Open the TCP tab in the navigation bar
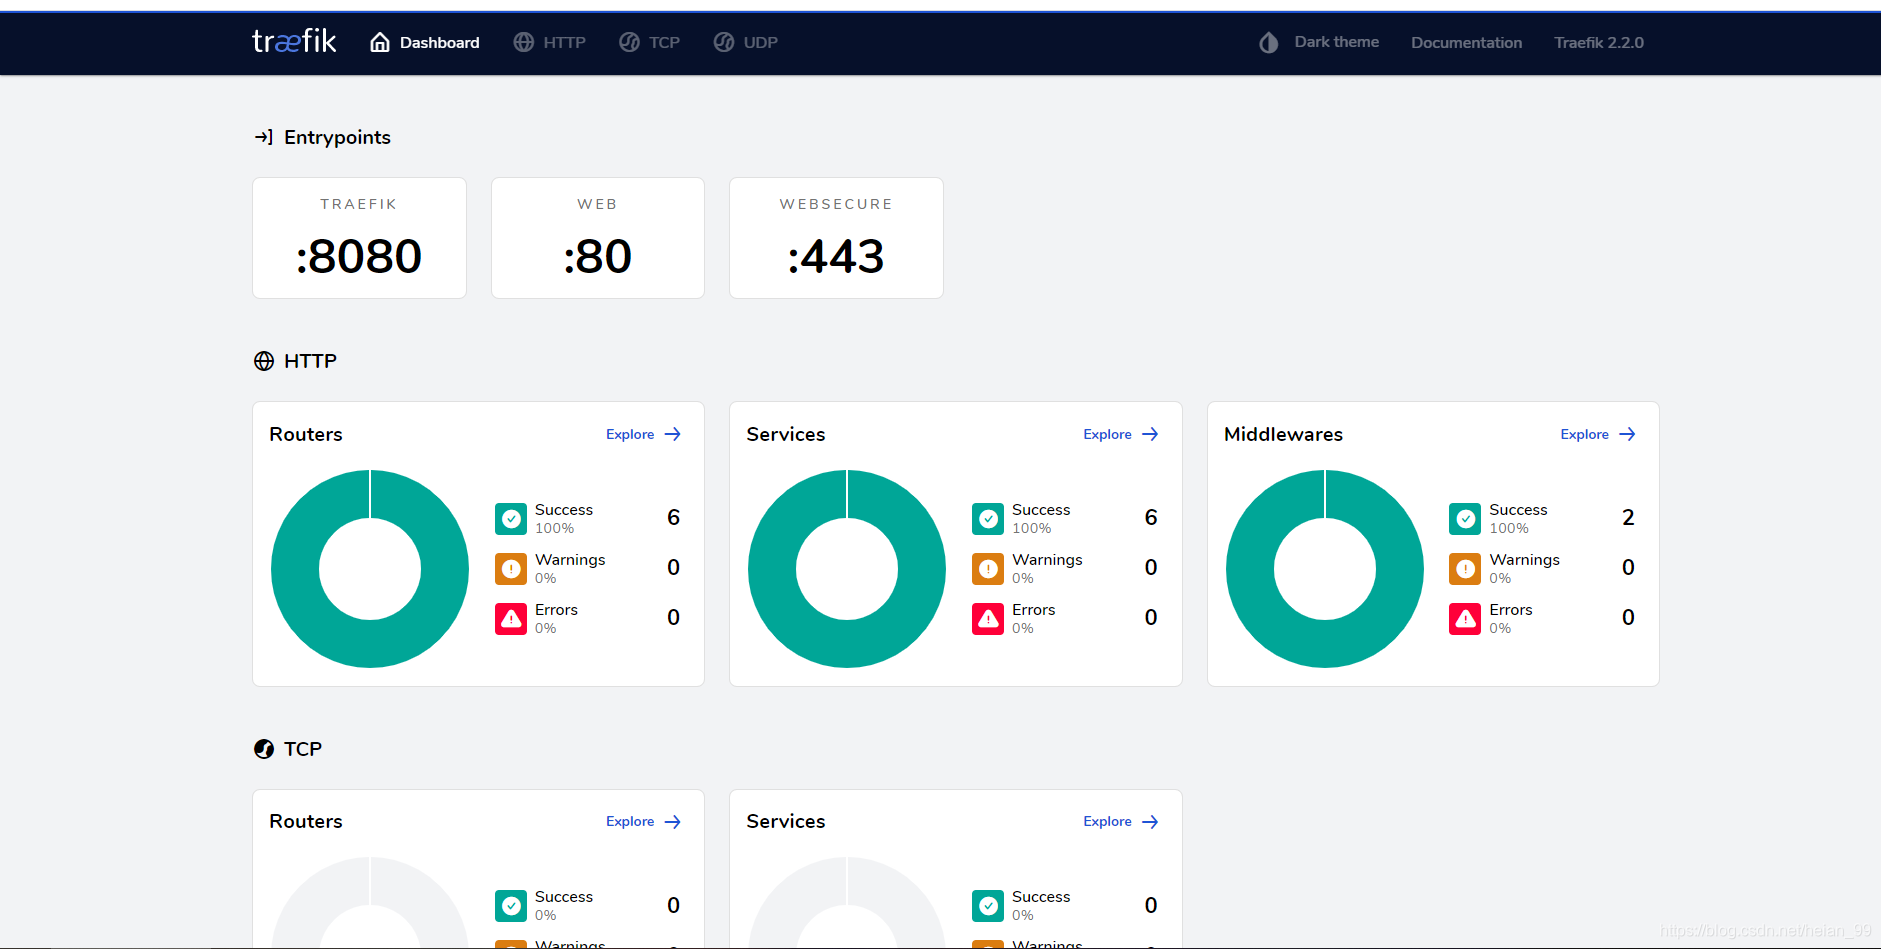The image size is (1881, 949). [650, 42]
